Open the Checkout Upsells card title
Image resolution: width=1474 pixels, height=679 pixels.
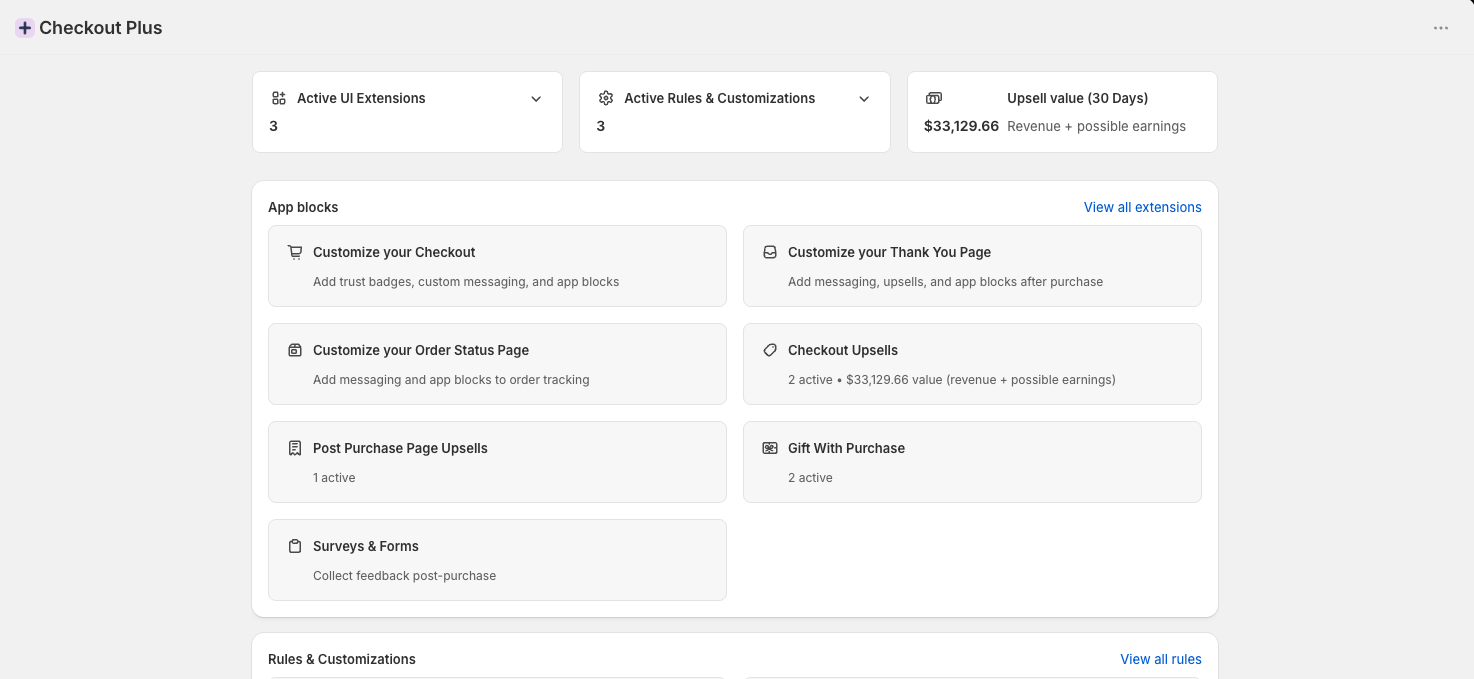point(843,350)
